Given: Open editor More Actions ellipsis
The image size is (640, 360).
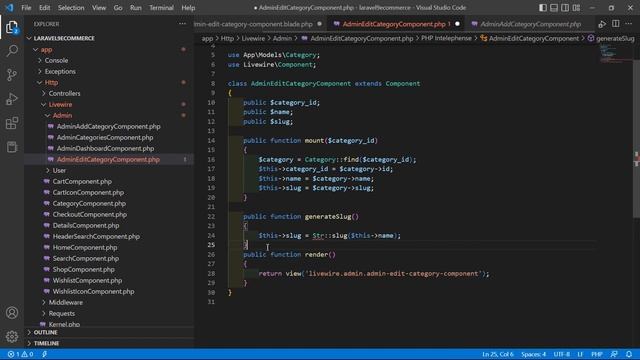Looking at the screenshot, I should click(x=629, y=24).
